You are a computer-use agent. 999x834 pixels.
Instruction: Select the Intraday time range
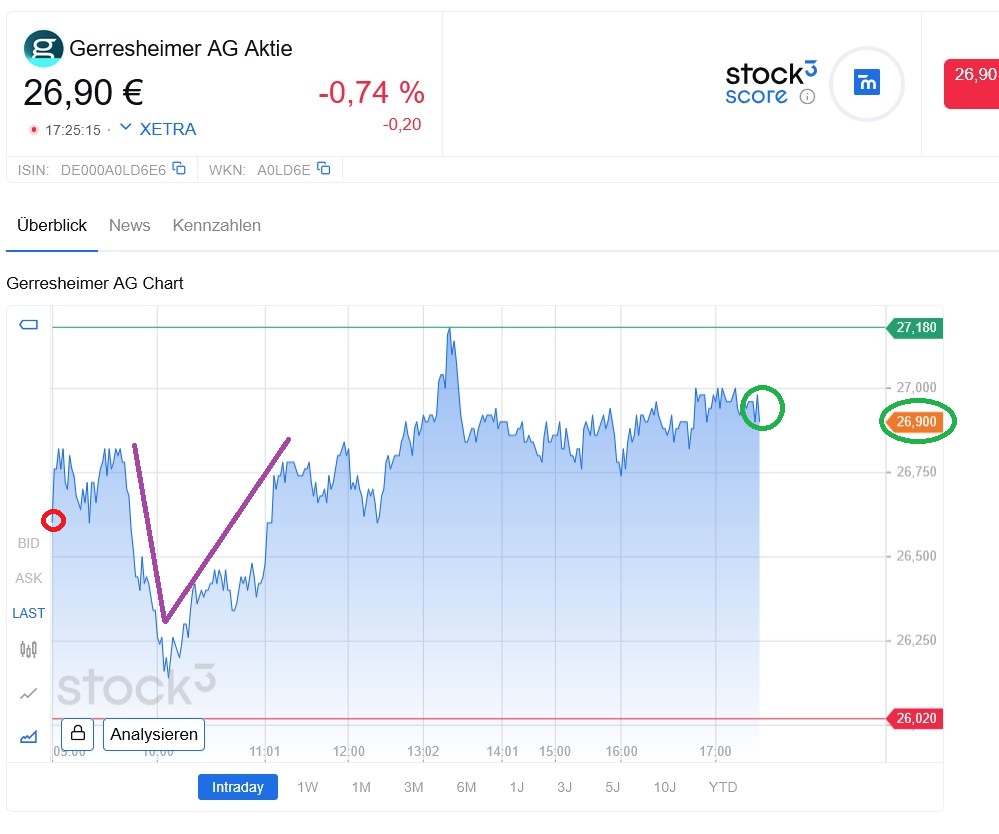tap(239, 787)
